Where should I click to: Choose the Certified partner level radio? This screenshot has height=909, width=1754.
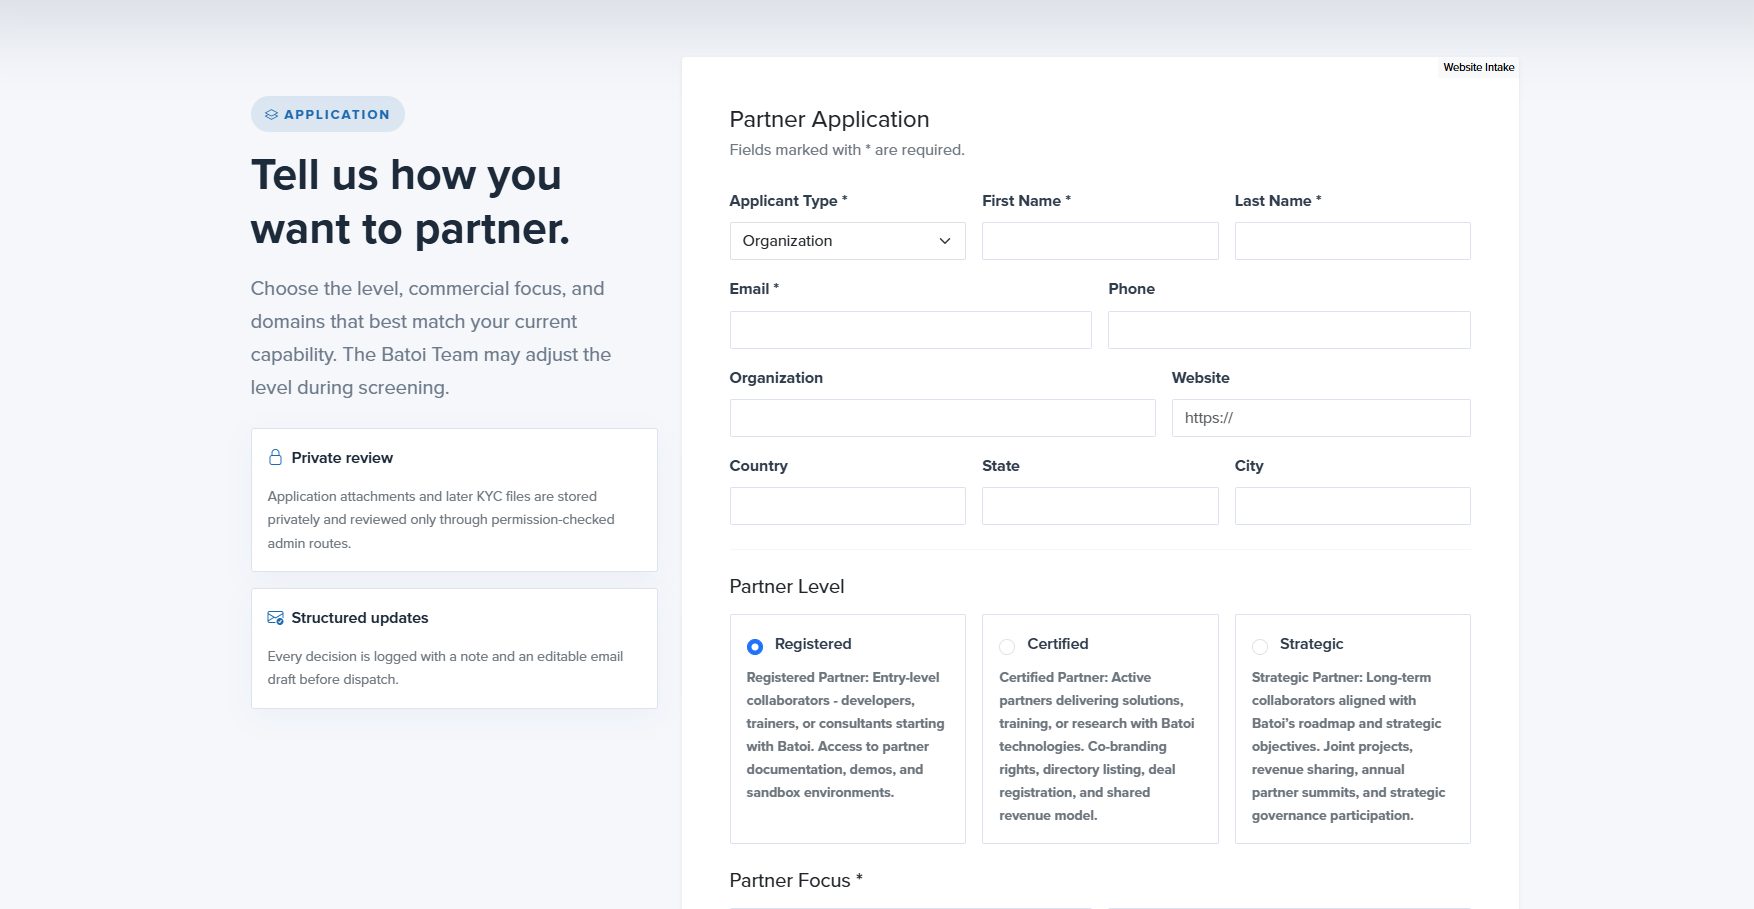(1007, 647)
